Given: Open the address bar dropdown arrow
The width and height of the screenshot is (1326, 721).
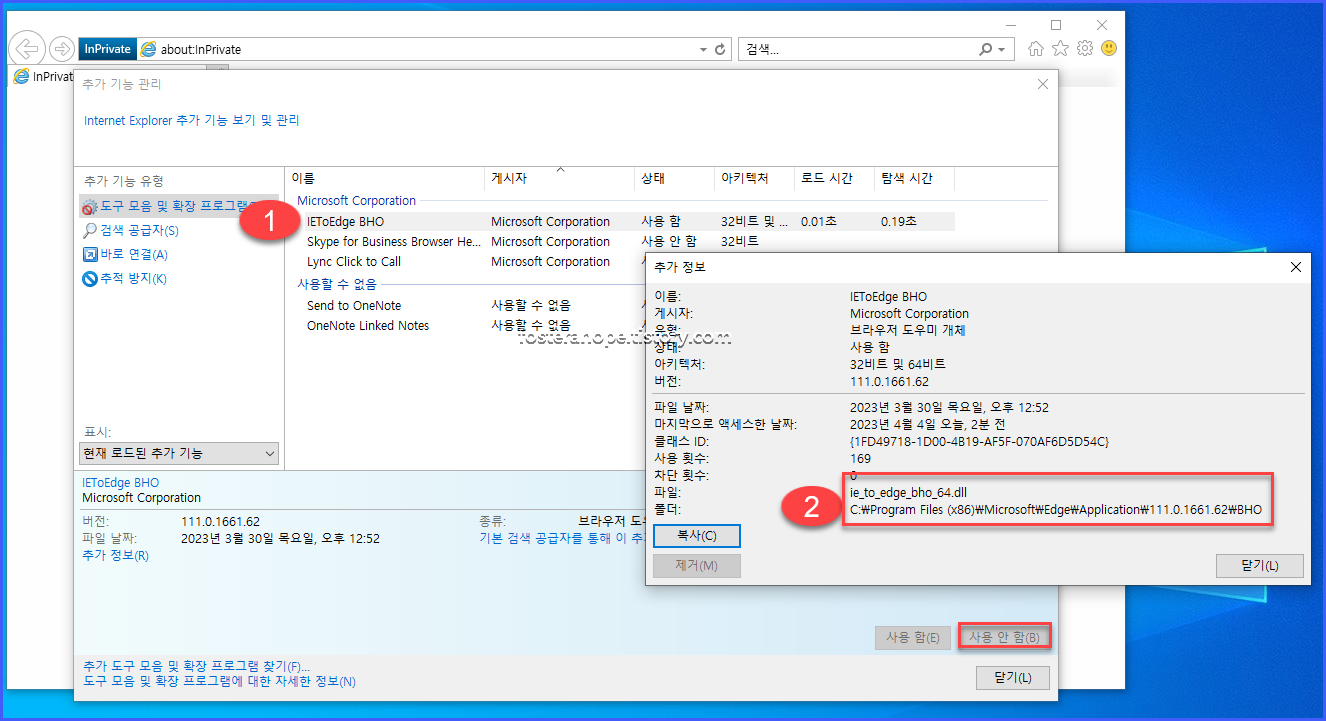Looking at the screenshot, I should 702,49.
